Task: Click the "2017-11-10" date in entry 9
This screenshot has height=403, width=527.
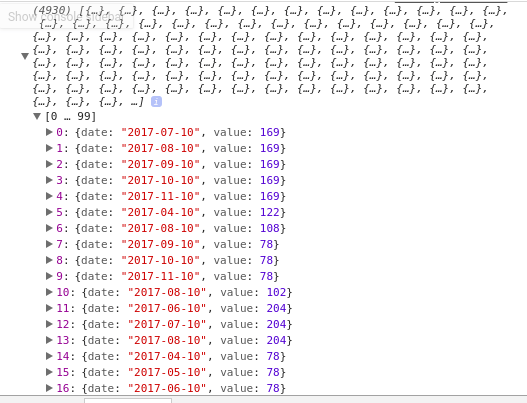Action: coord(160,277)
